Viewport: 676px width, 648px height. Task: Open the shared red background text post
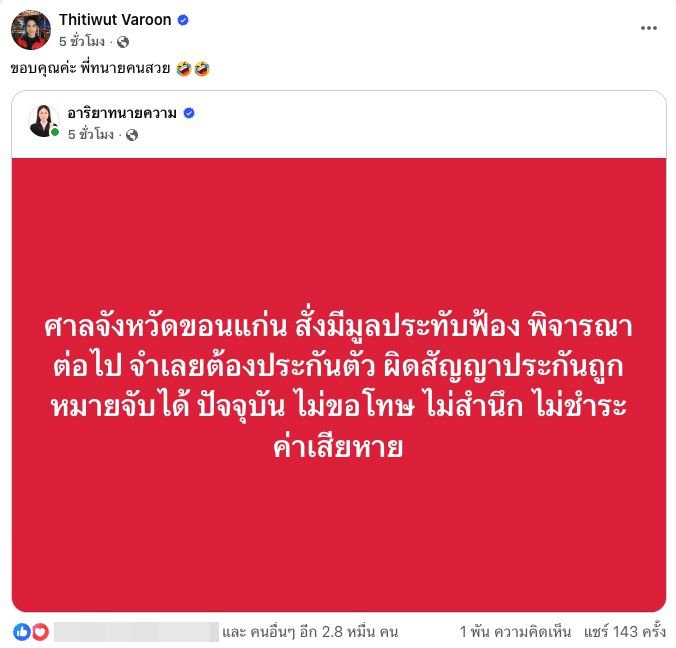(x=339, y=385)
